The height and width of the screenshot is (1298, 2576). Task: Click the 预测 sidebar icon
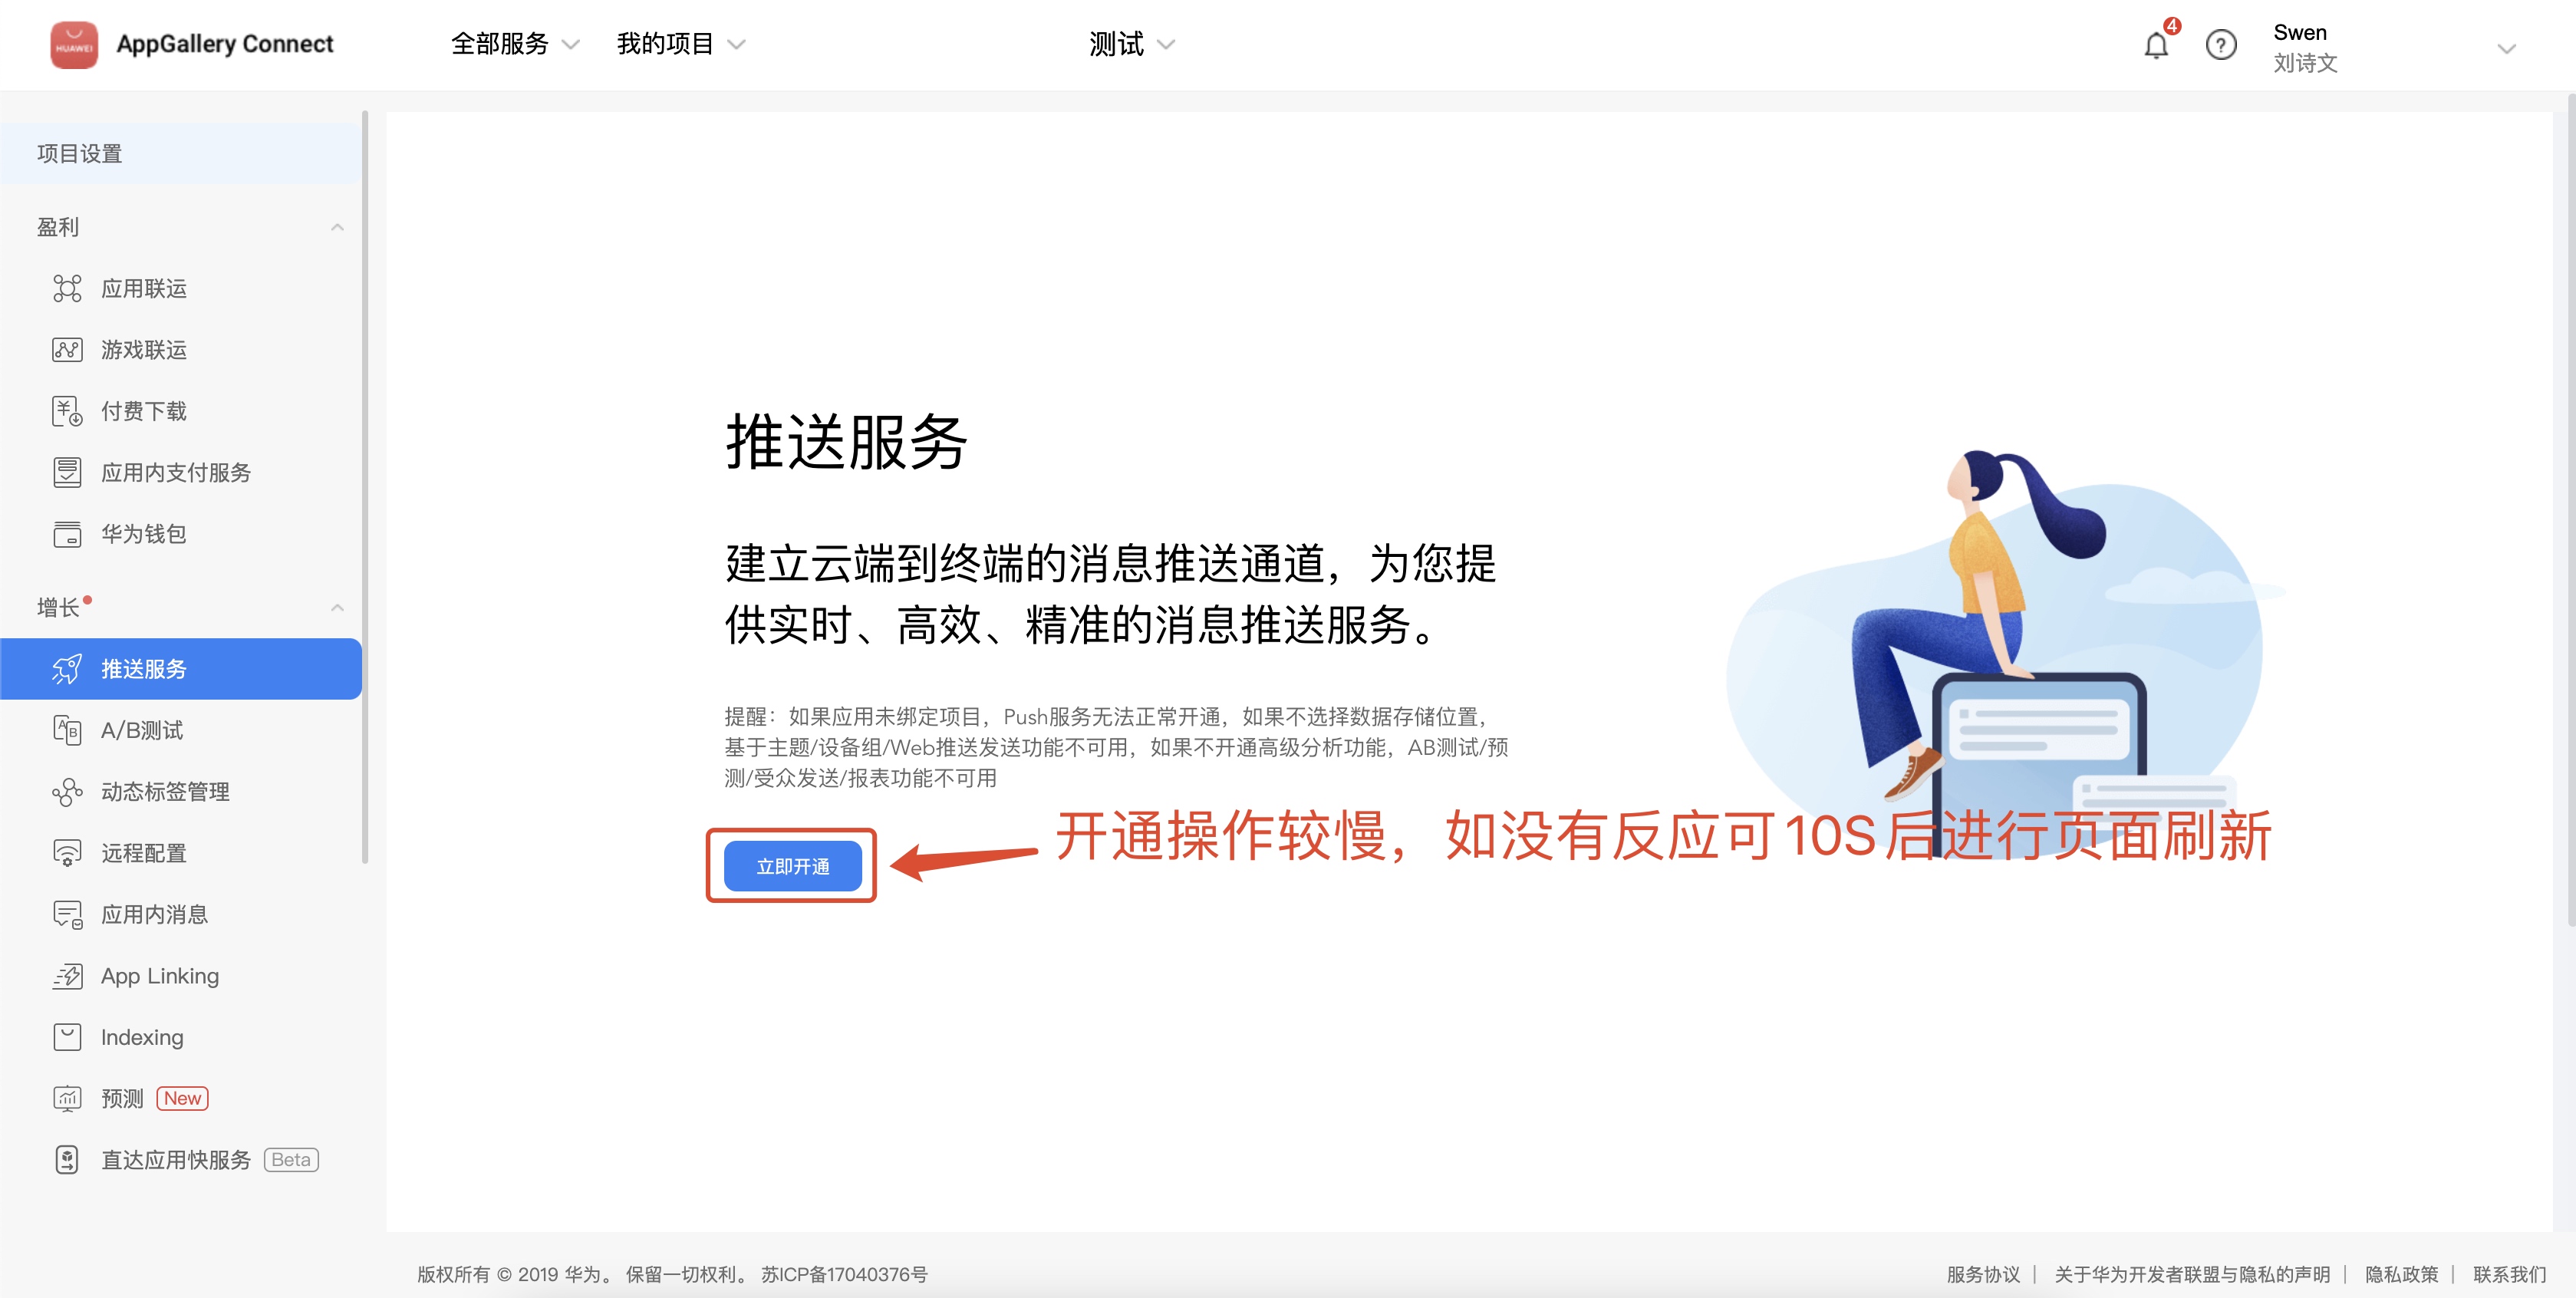[67, 1099]
